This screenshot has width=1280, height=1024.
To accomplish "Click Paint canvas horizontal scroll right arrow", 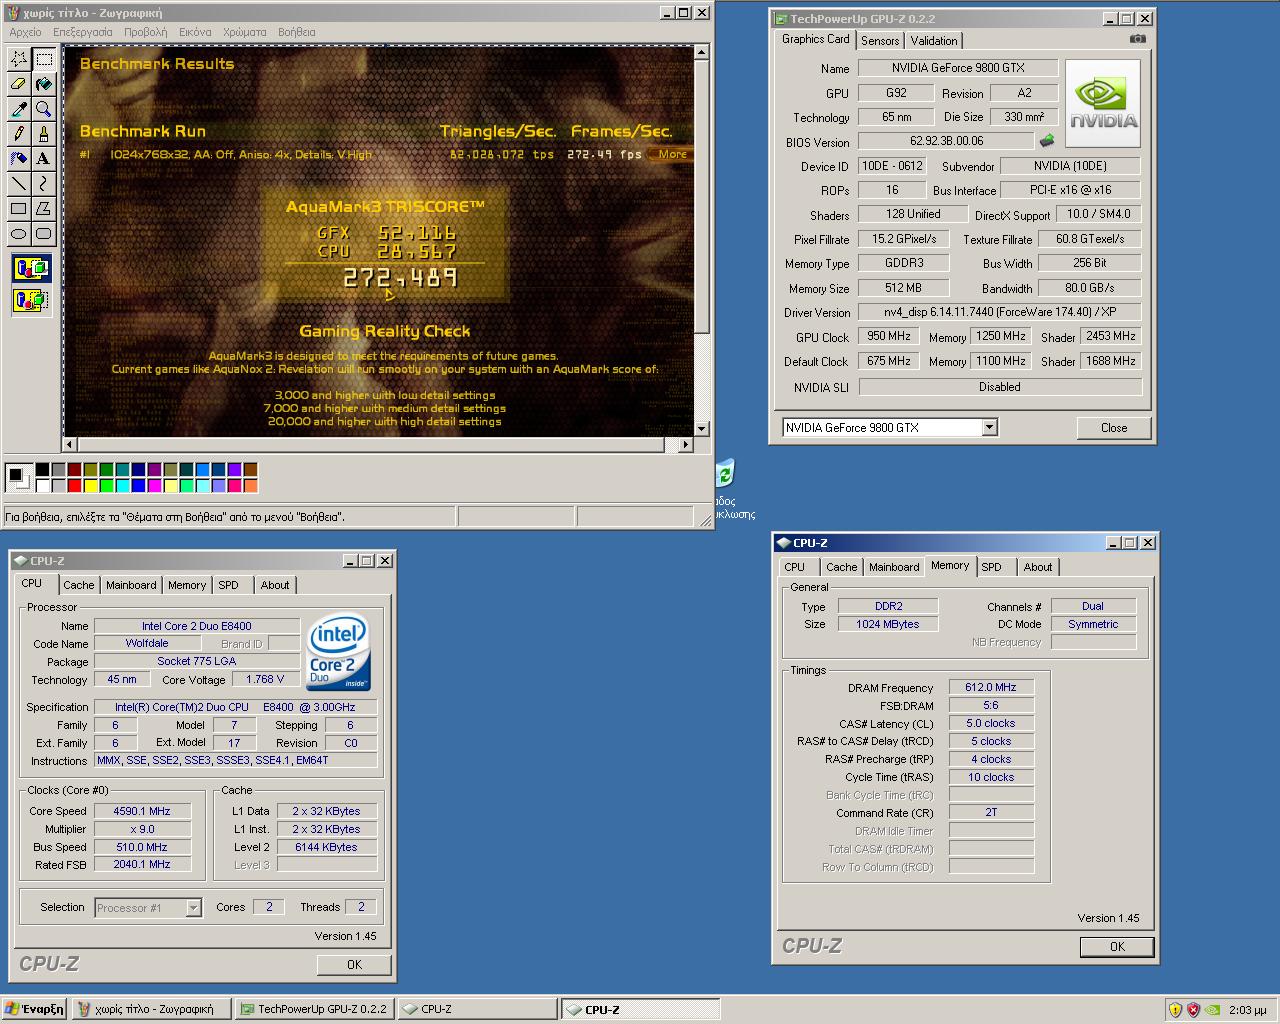I will pos(686,444).
